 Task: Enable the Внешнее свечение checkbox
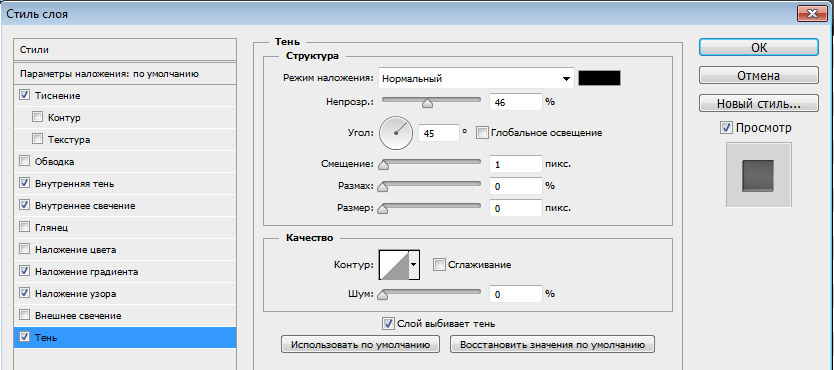[x=24, y=315]
